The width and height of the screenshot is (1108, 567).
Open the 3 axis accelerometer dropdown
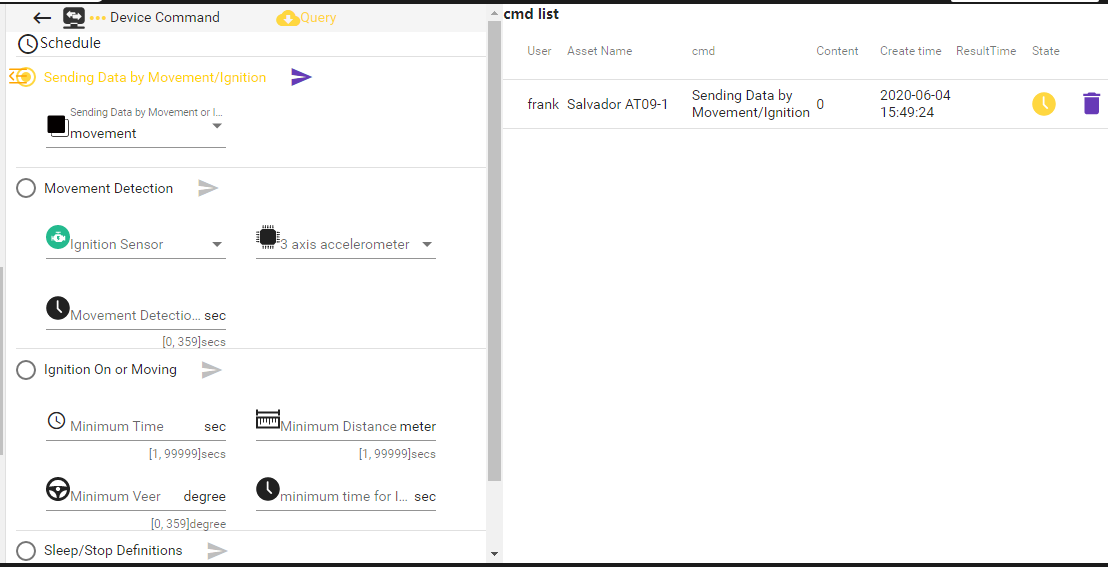pyautogui.click(x=427, y=245)
